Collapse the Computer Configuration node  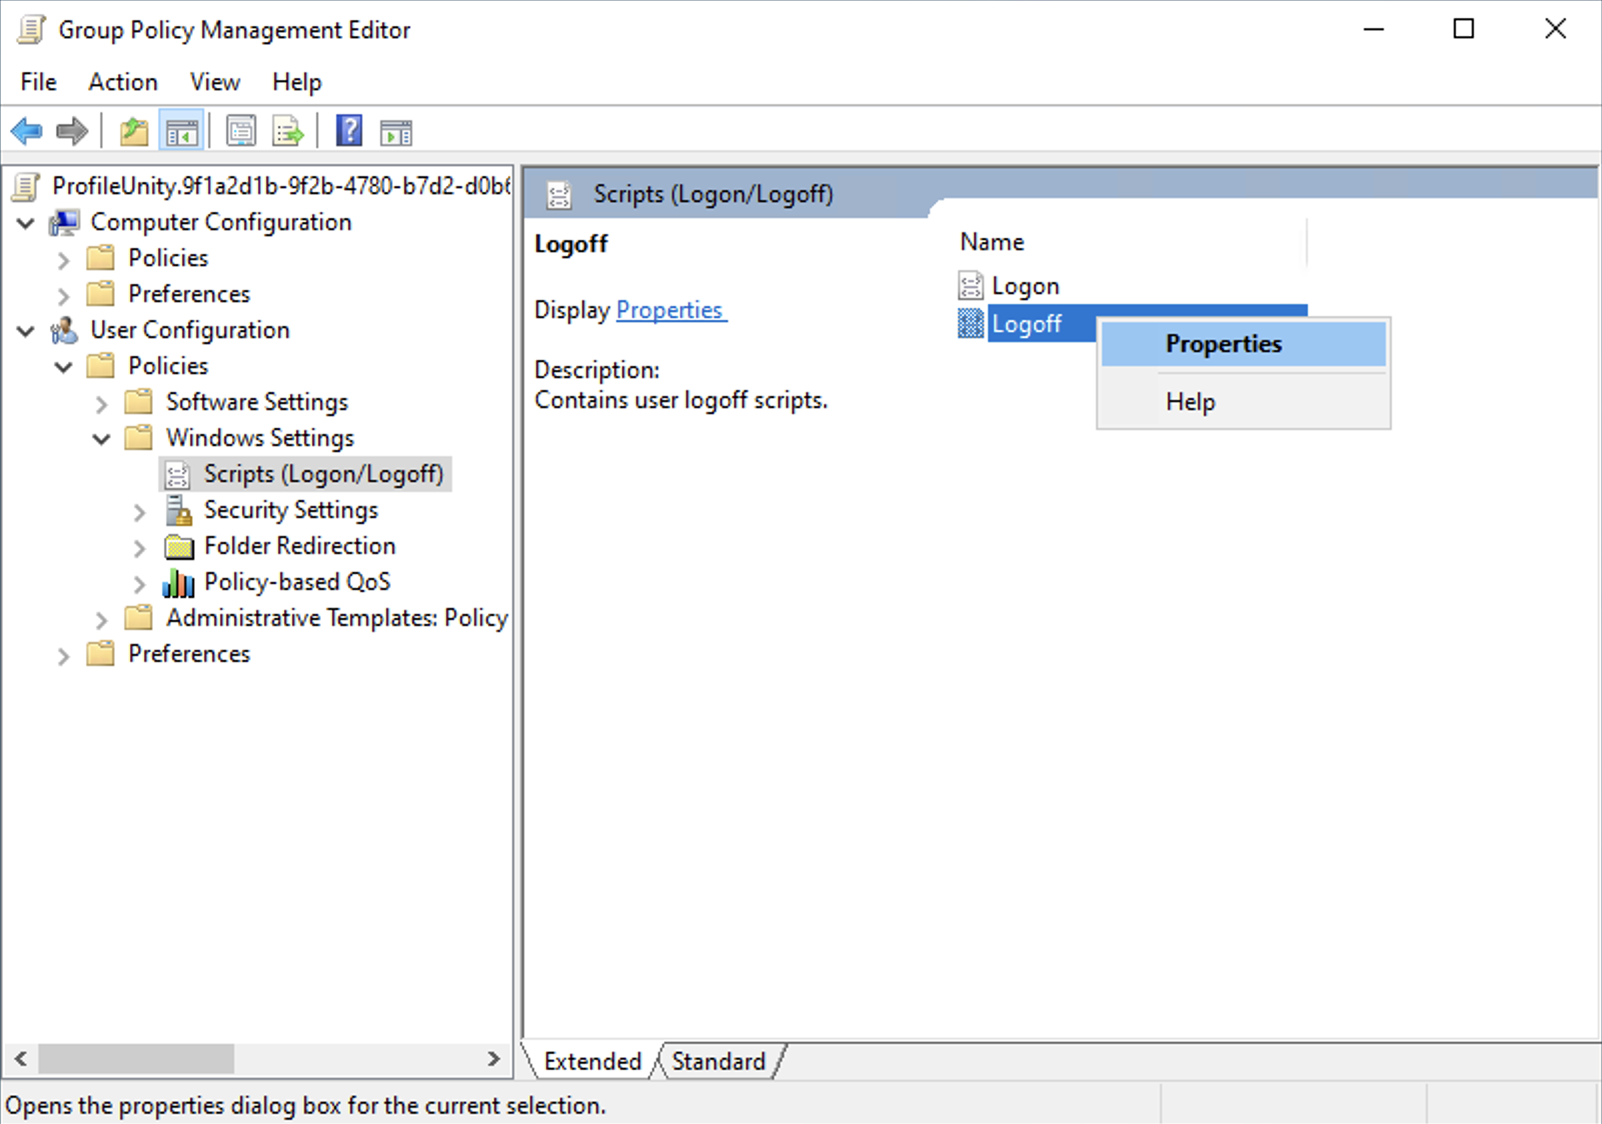(x=26, y=223)
